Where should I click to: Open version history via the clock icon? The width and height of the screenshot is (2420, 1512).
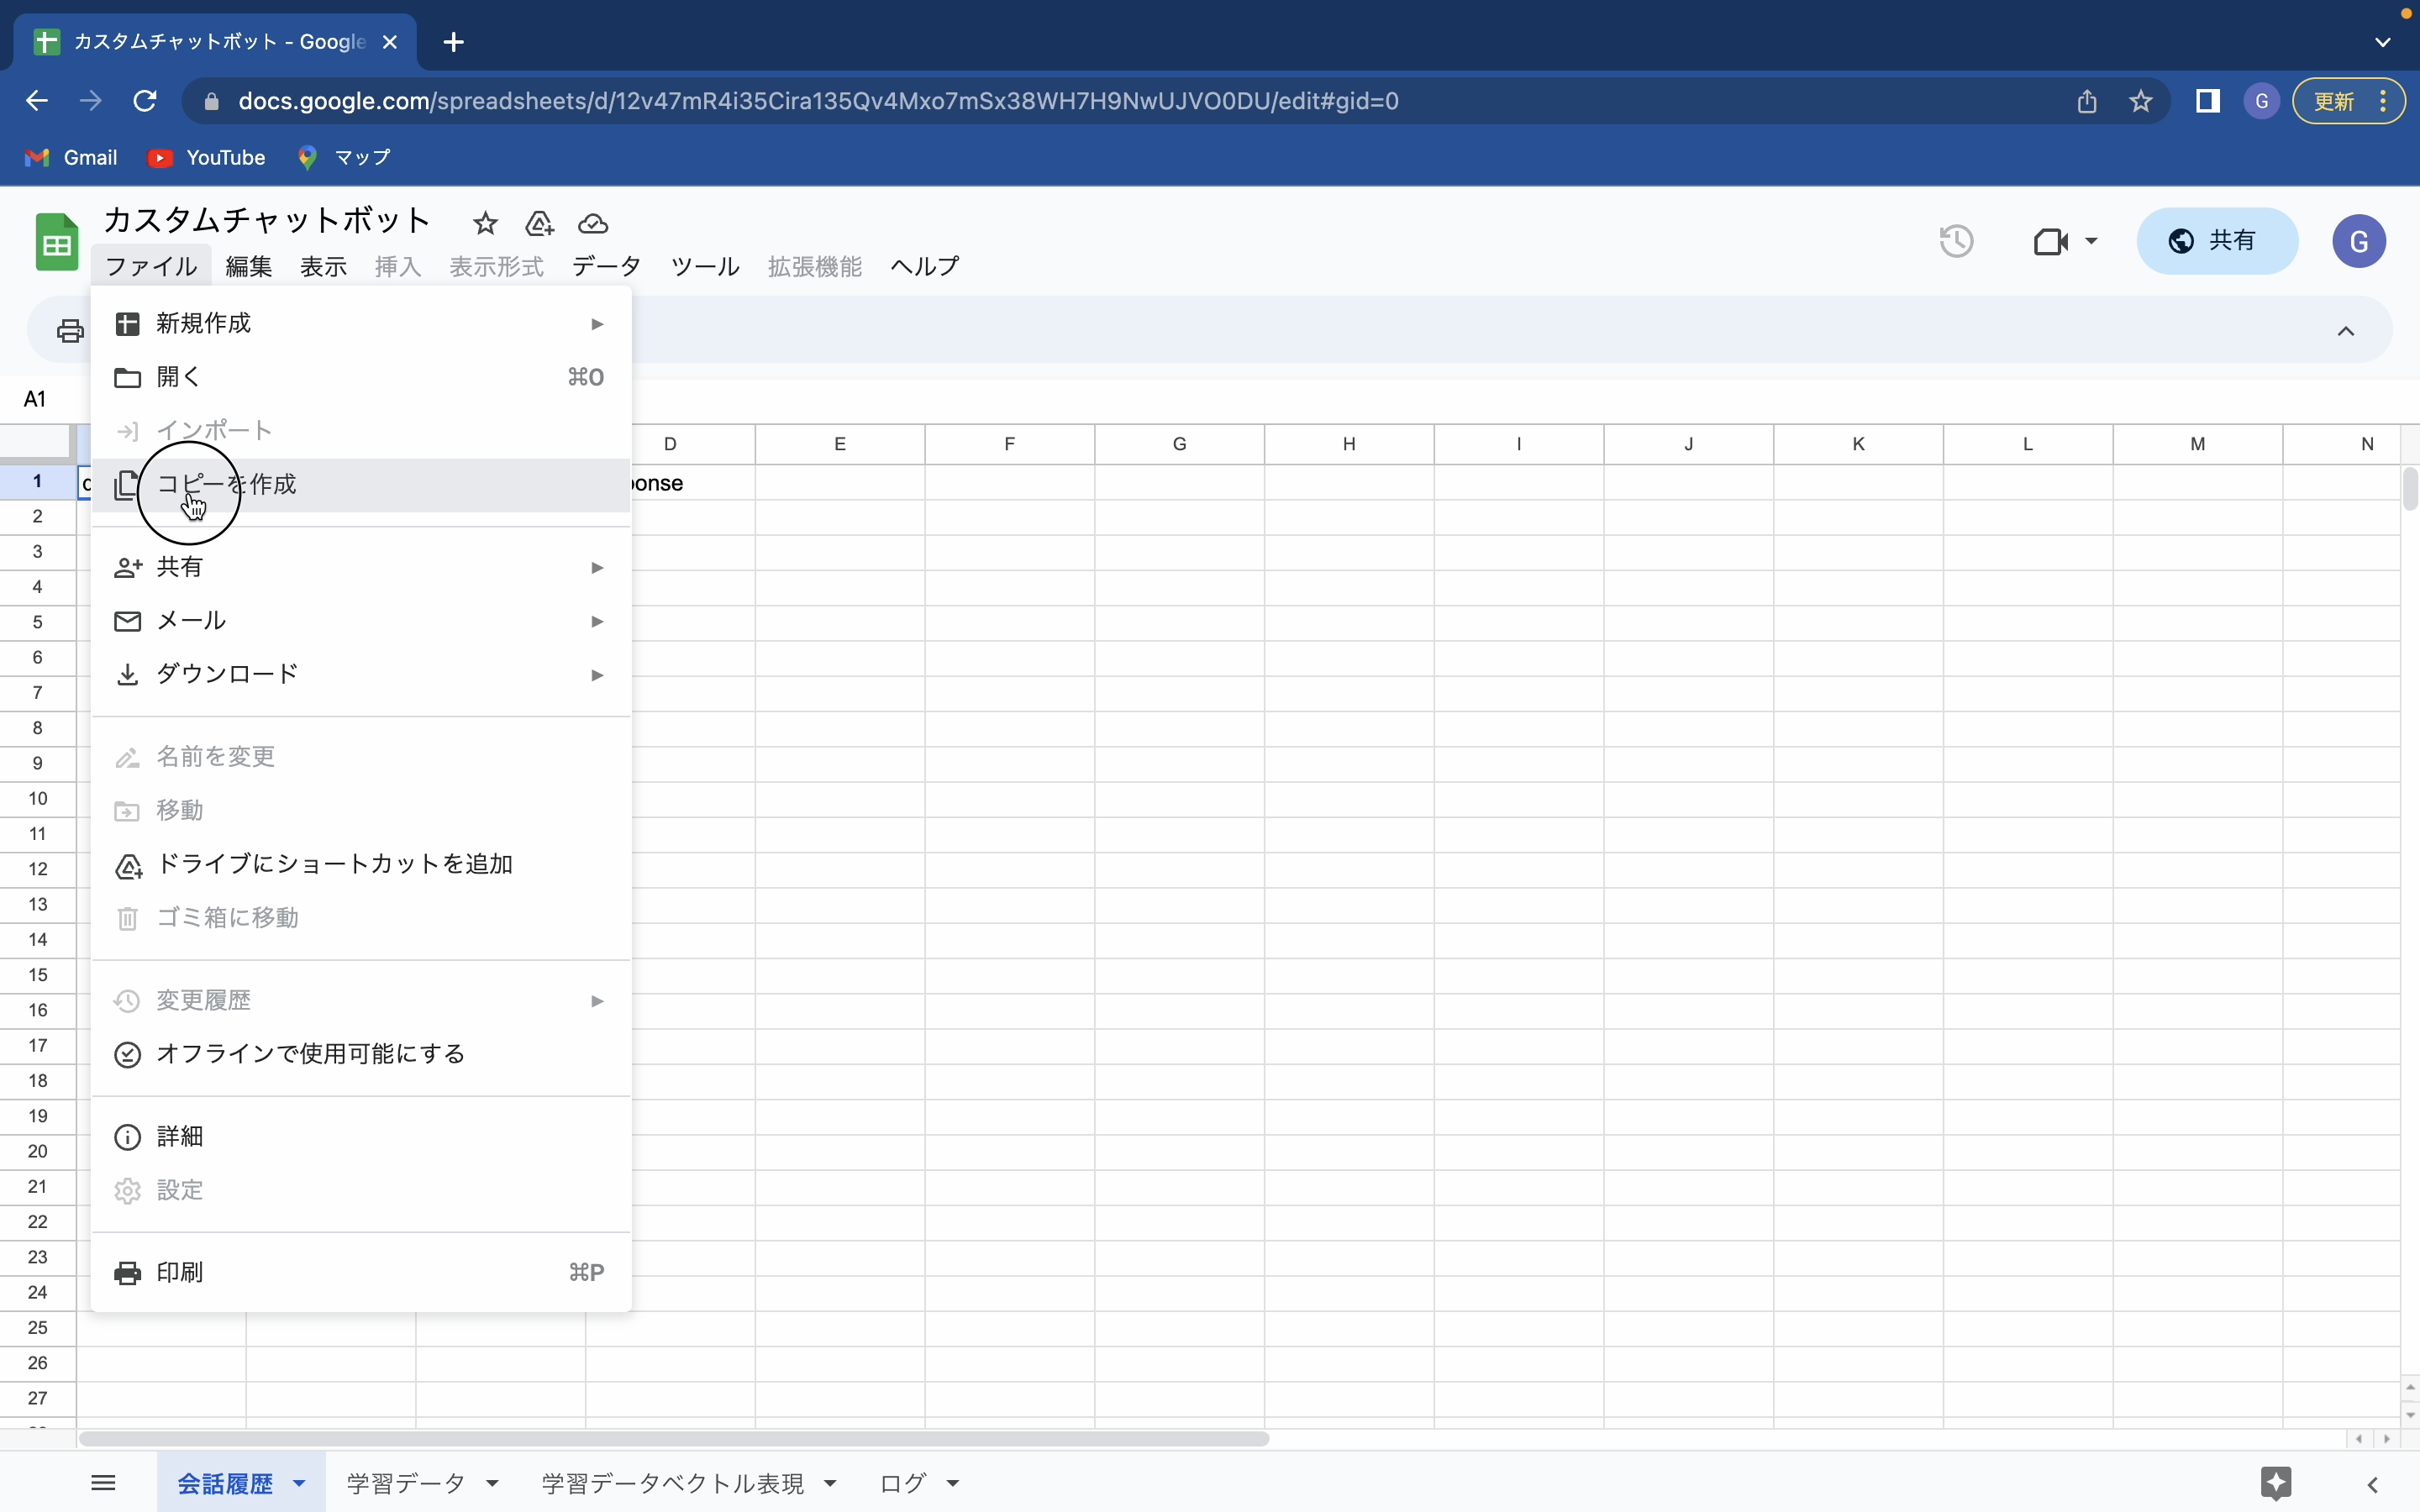pyautogui.click(x=1955, y=241)
